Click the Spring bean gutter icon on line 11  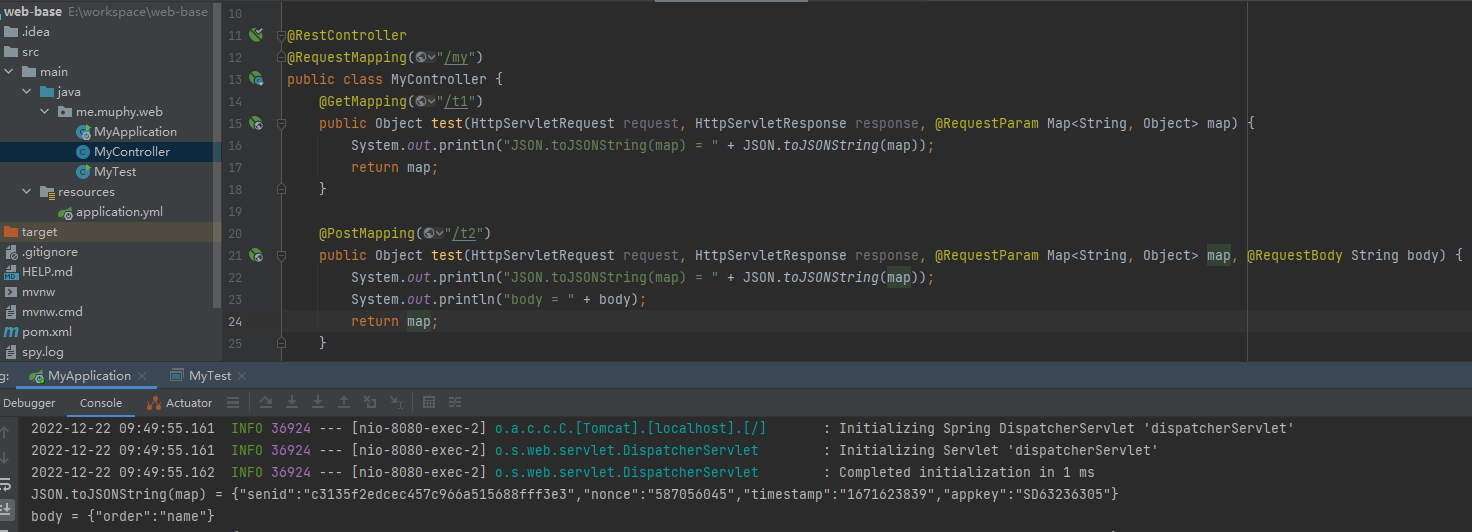256,35
